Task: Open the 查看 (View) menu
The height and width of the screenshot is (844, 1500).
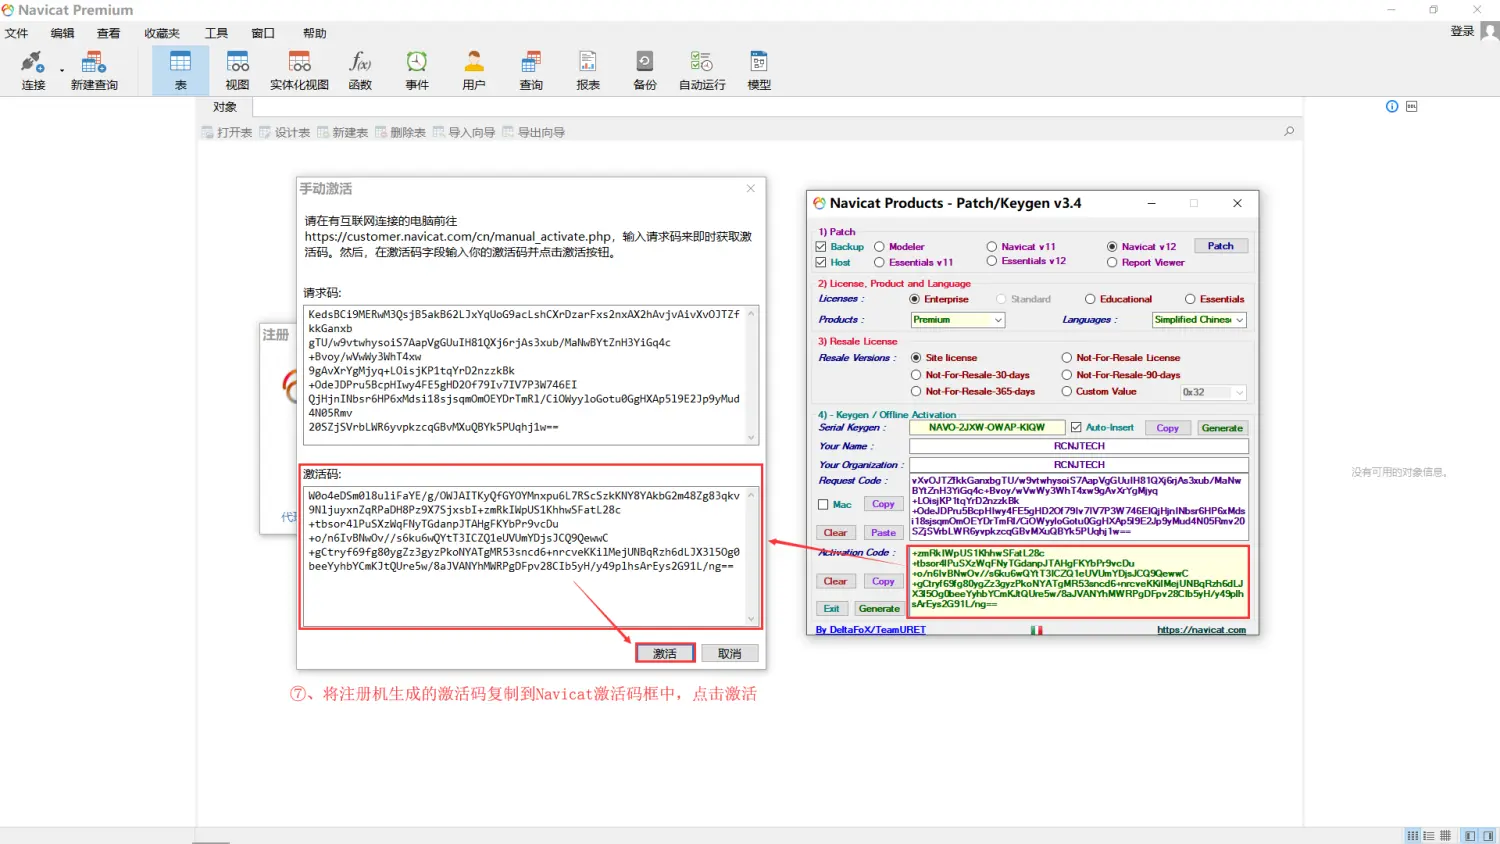Action: [108, 33]
